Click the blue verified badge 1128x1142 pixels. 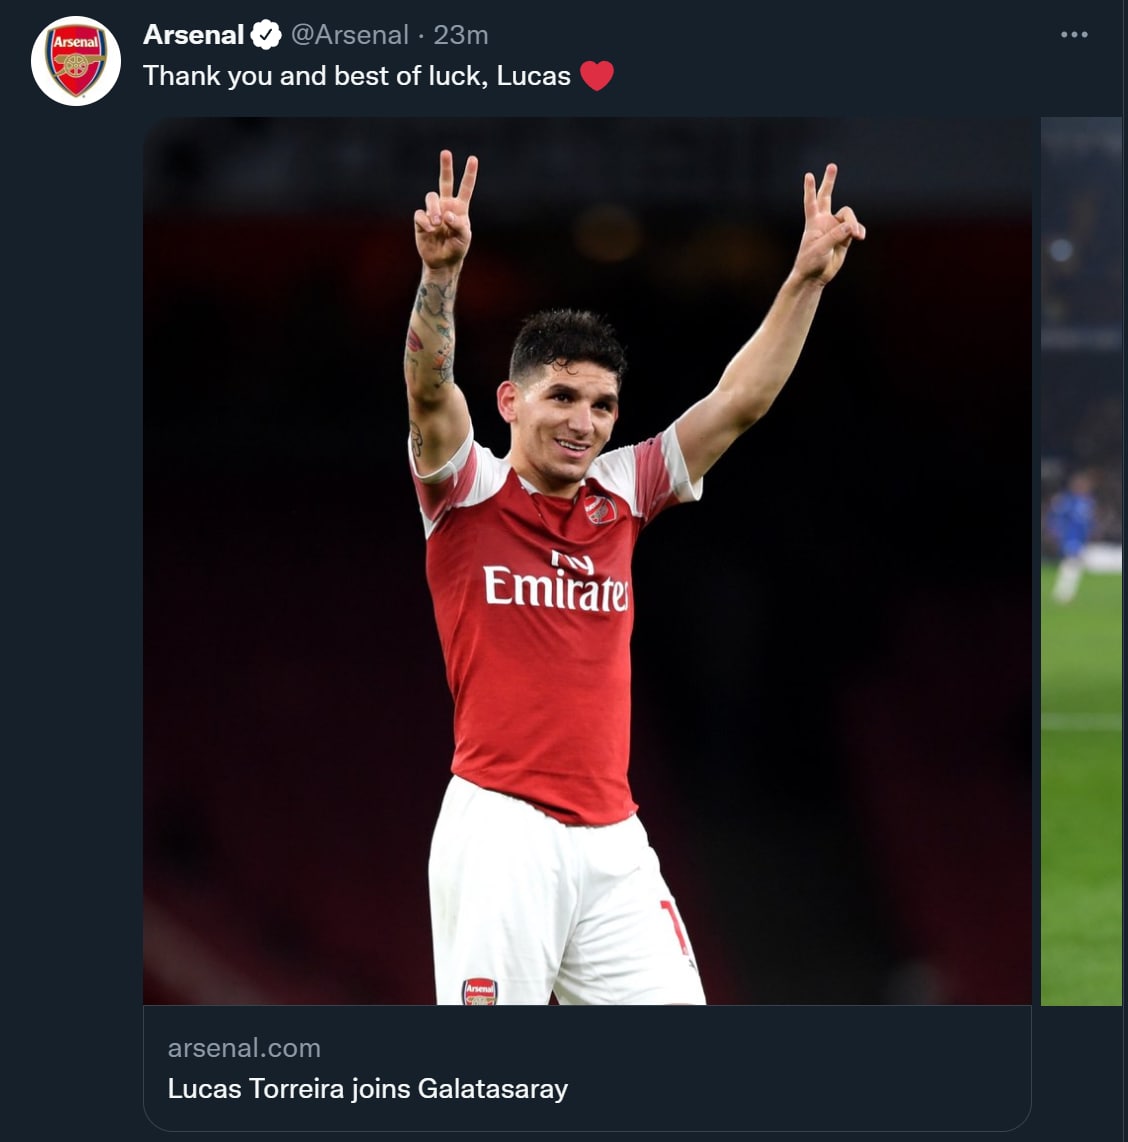(x=265, y=35)
